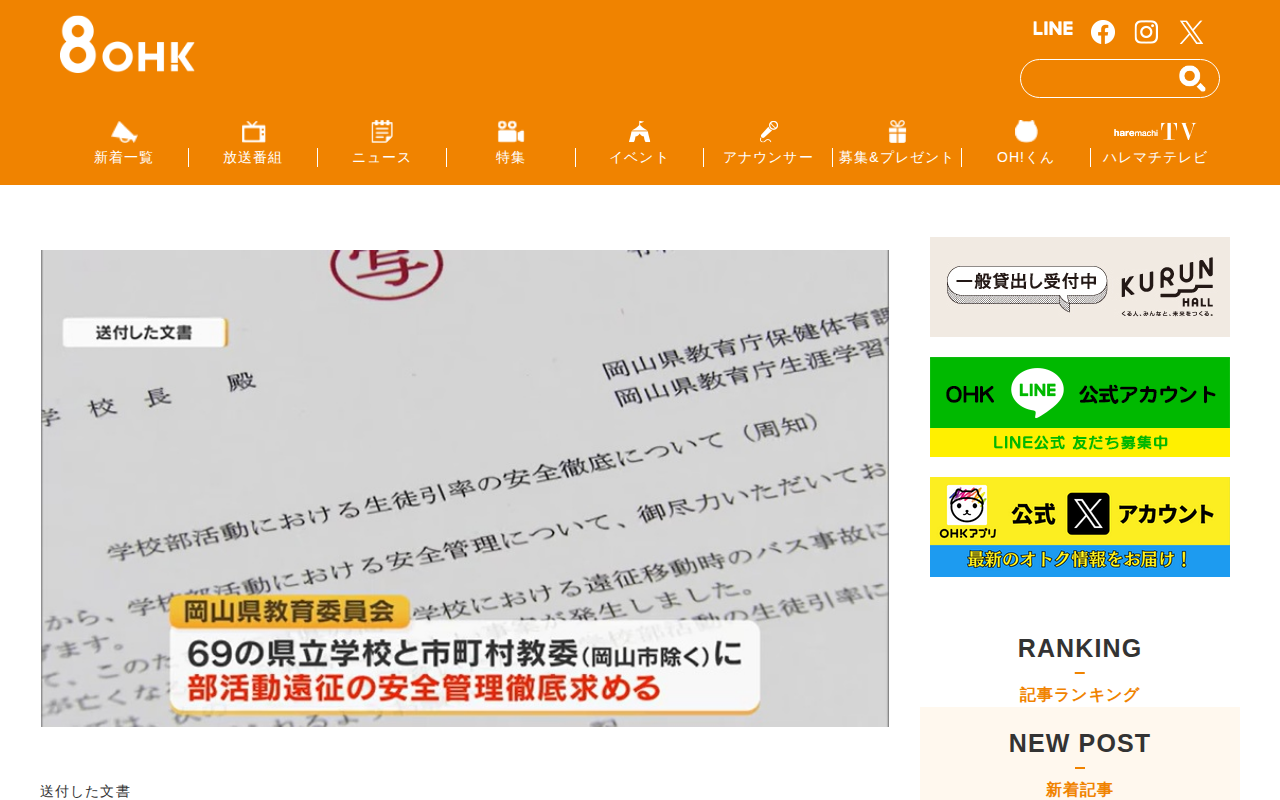Click the video camera icon above 特集
This screenshot has width=1280, height=800.
(x=511, y=131)
